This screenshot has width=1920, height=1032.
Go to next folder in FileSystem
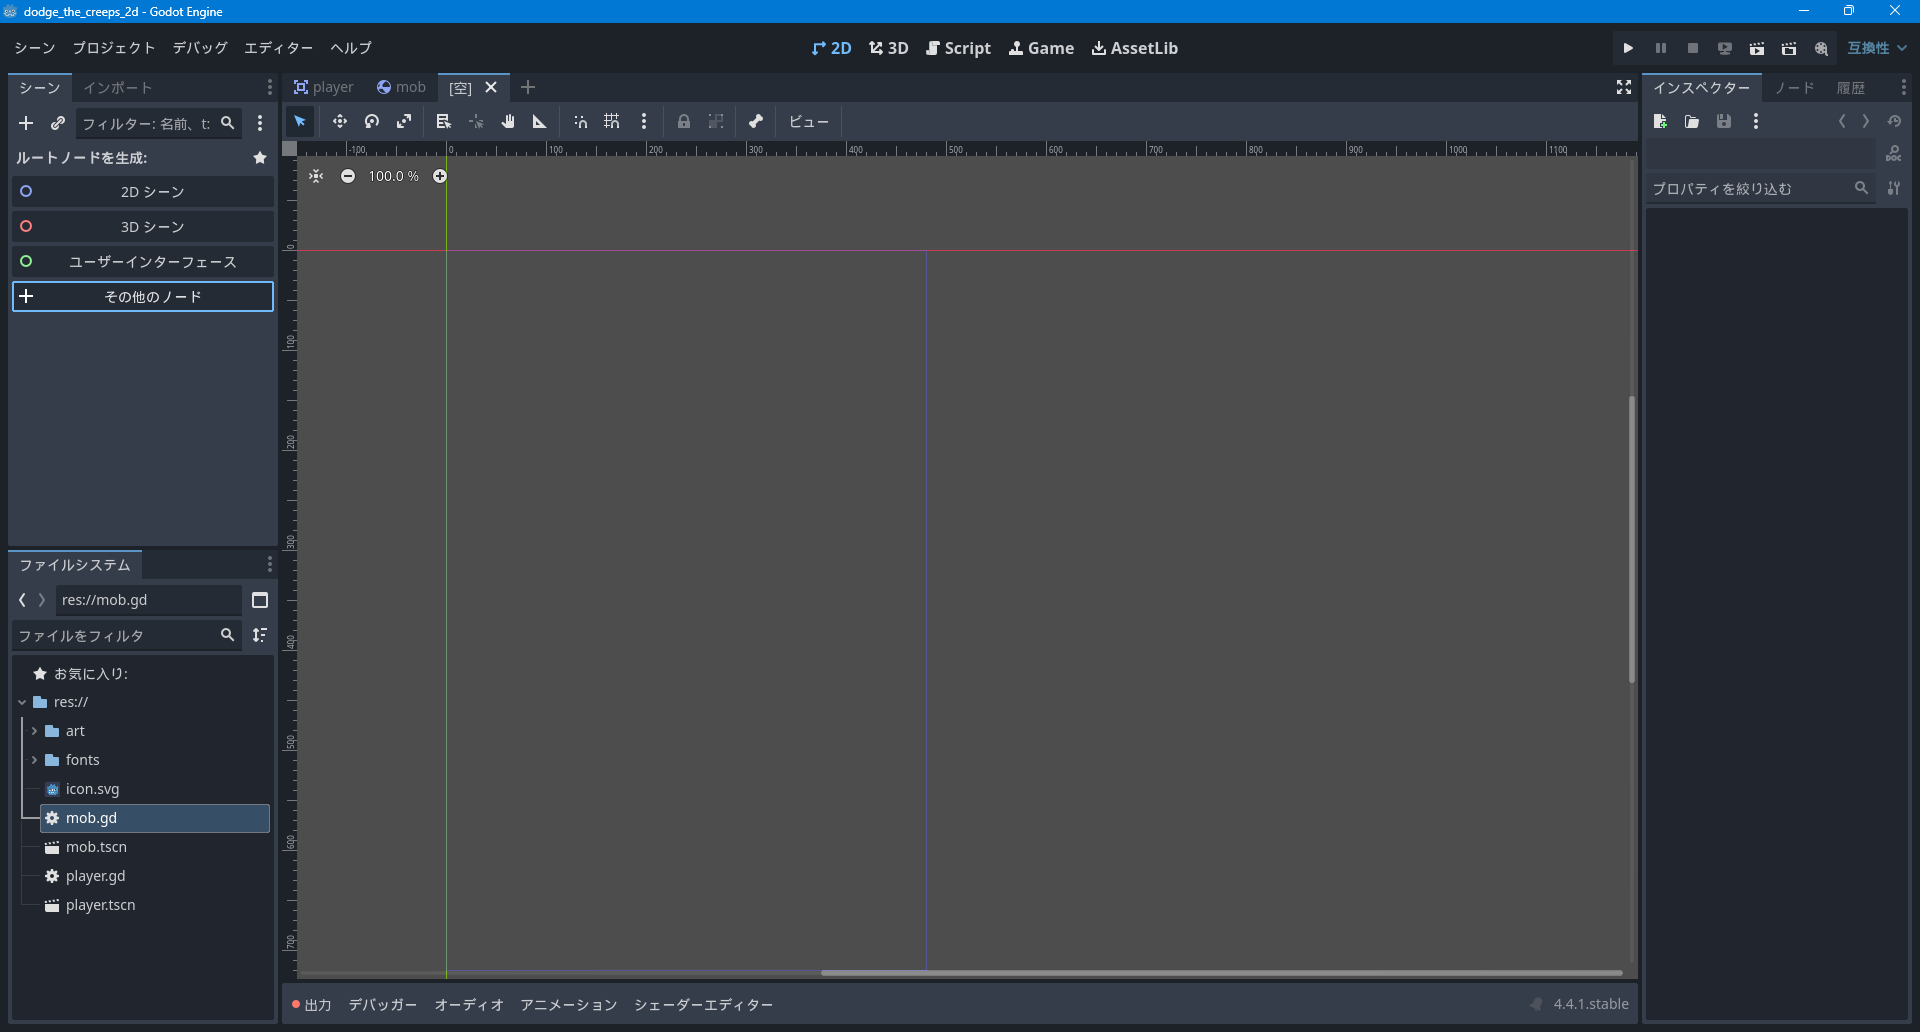pyautogui.click(x=42, y=600)
